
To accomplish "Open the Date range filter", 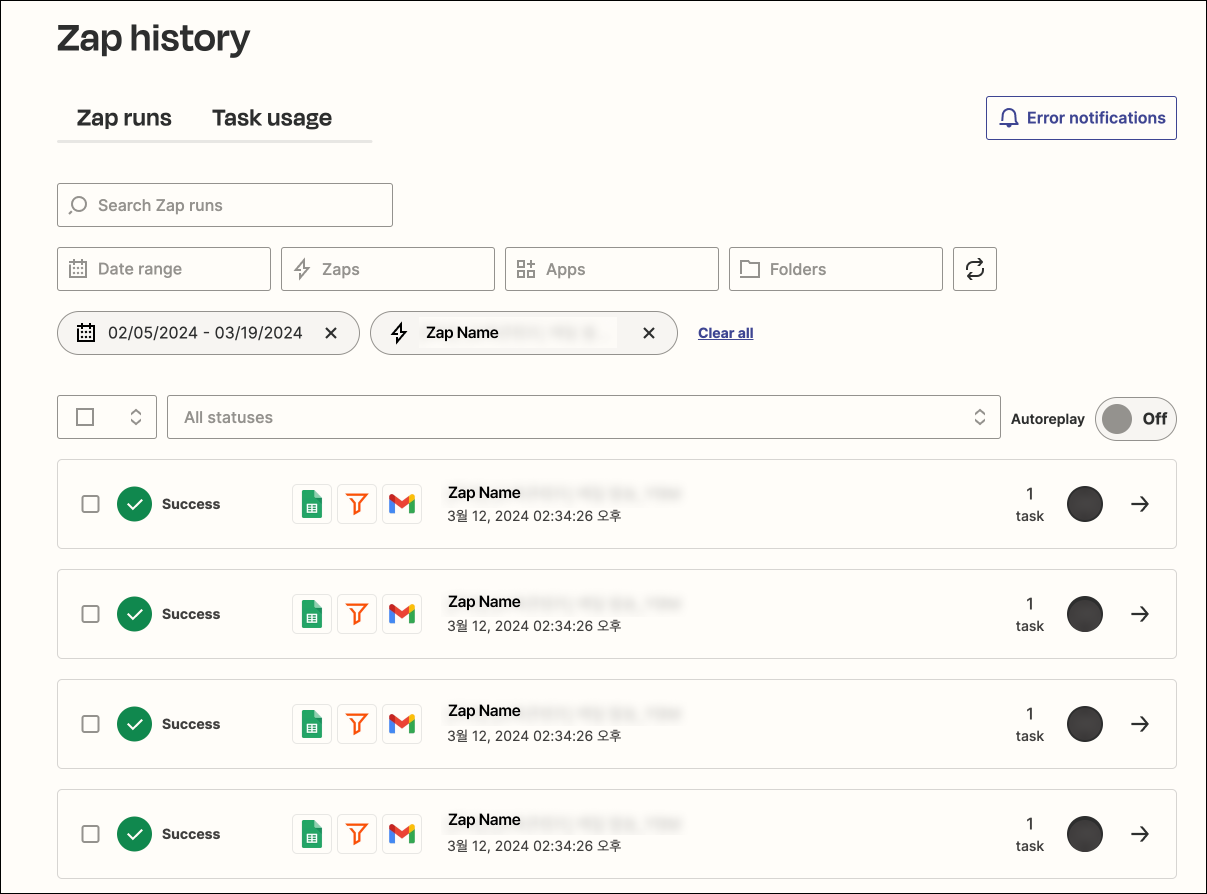I will (164, 269).
